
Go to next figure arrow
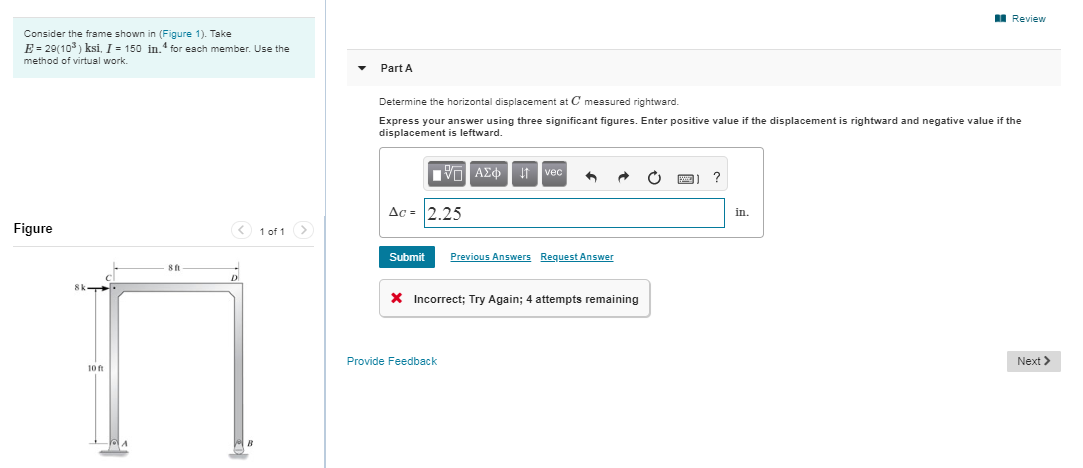303,231
